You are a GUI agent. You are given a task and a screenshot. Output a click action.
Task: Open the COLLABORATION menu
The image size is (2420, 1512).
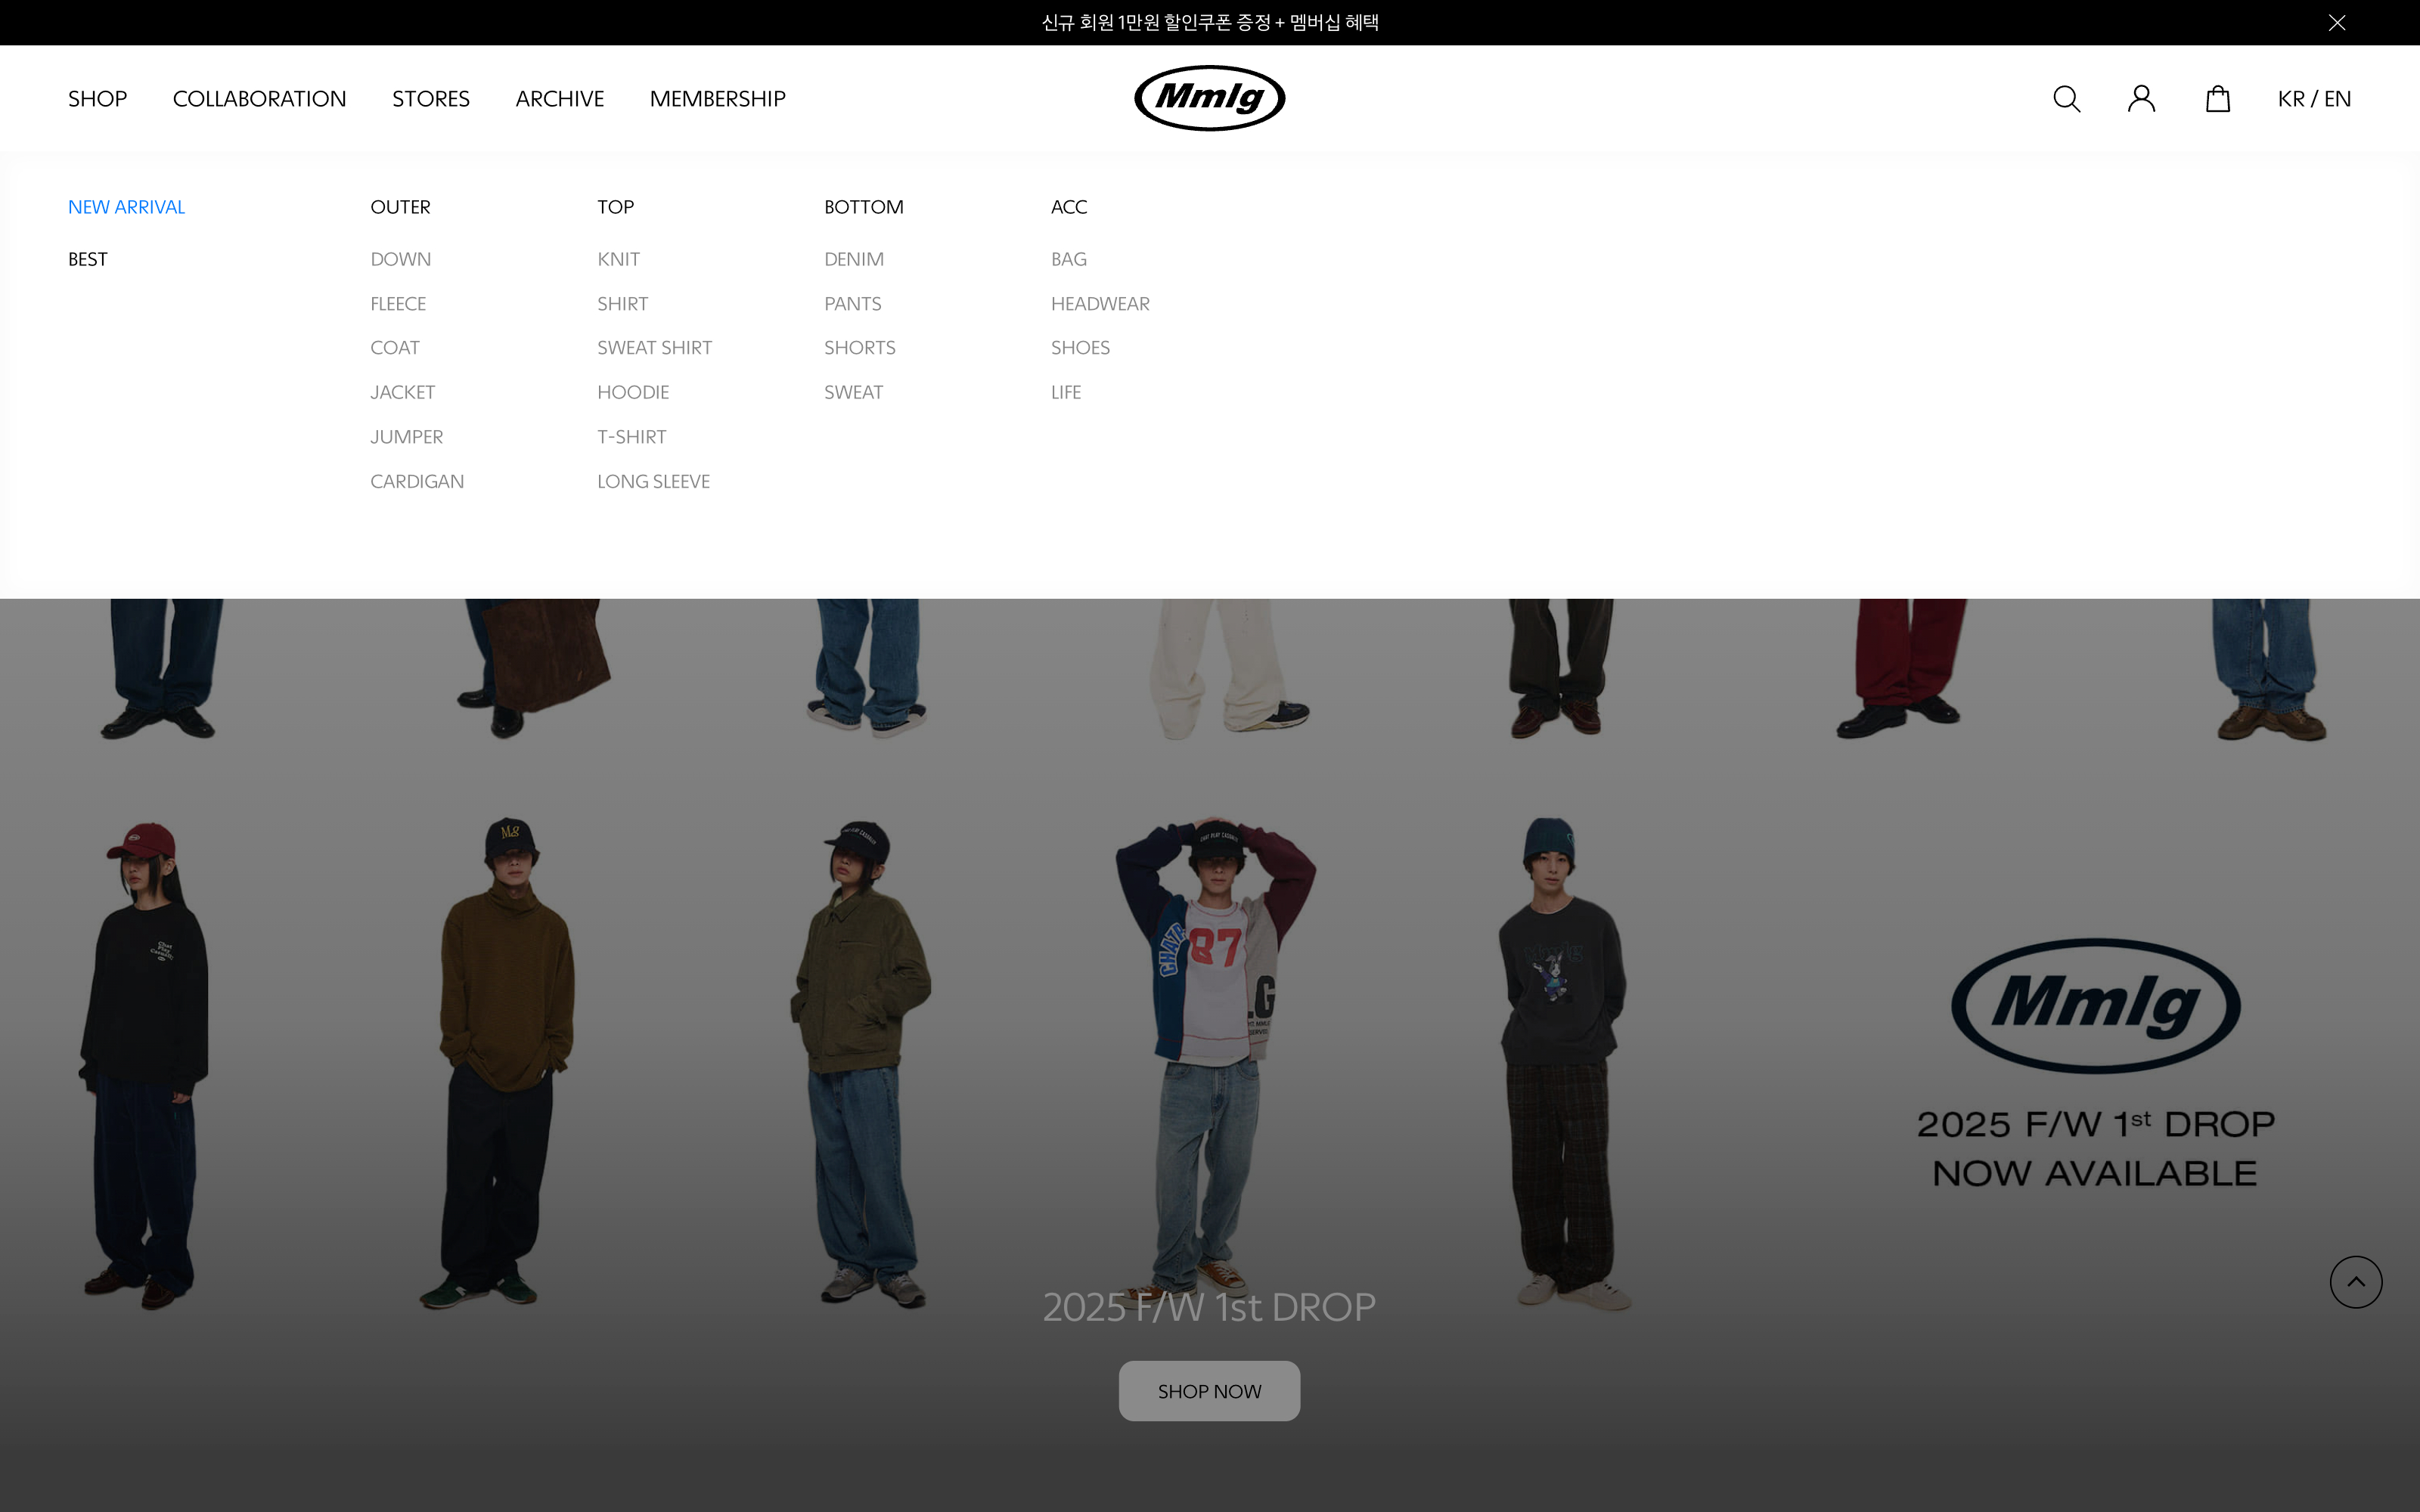tap(259, 99)
